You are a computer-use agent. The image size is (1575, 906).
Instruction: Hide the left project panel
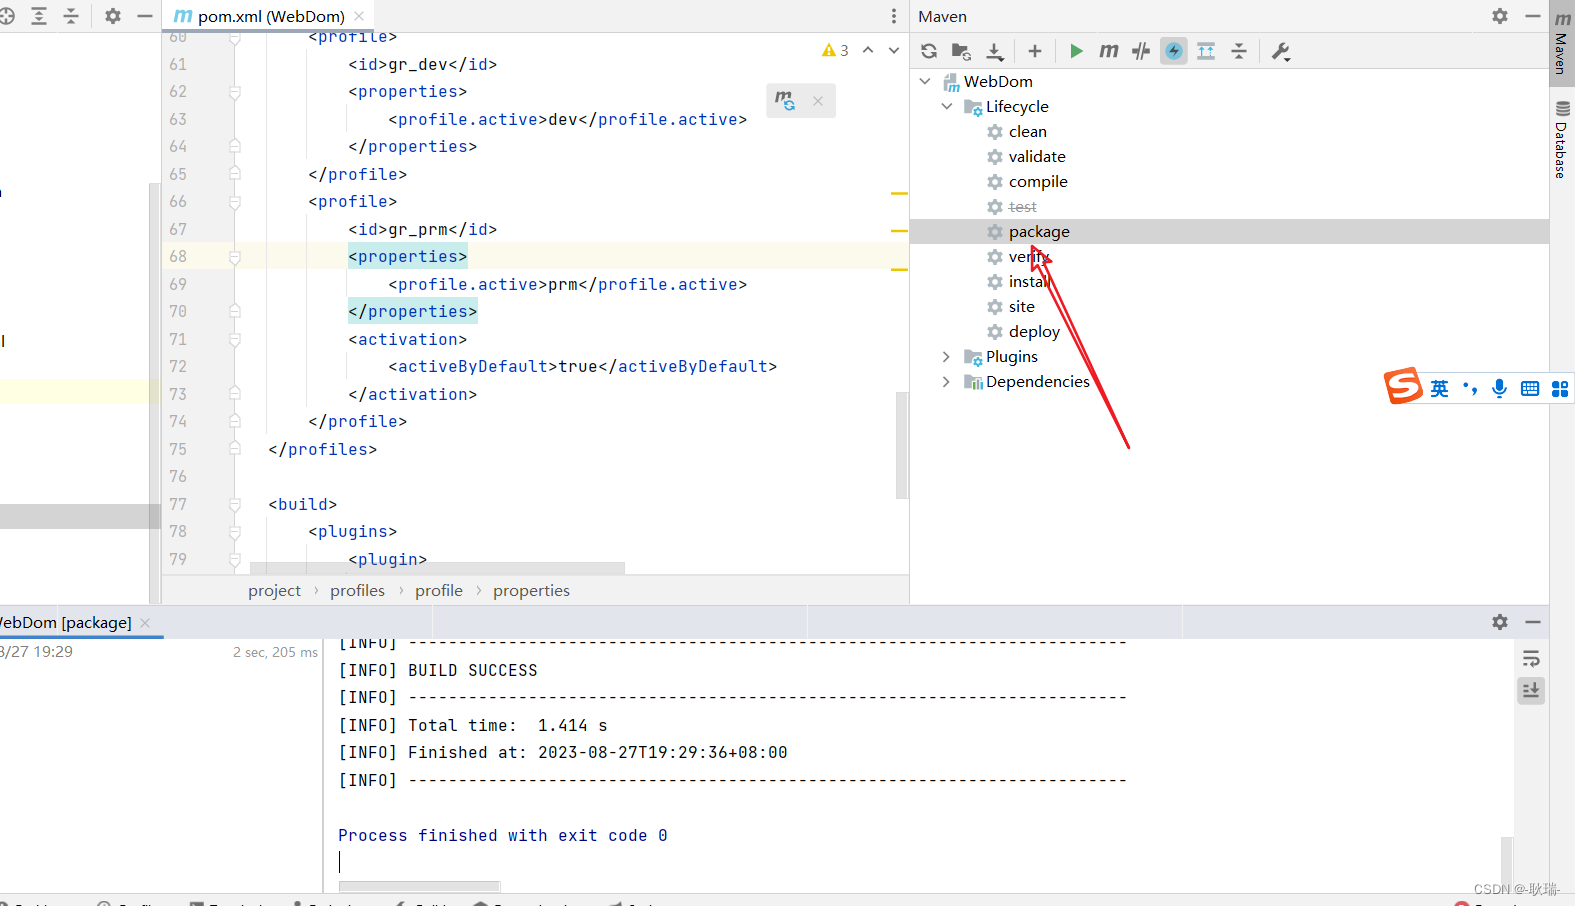click(145, 16)
